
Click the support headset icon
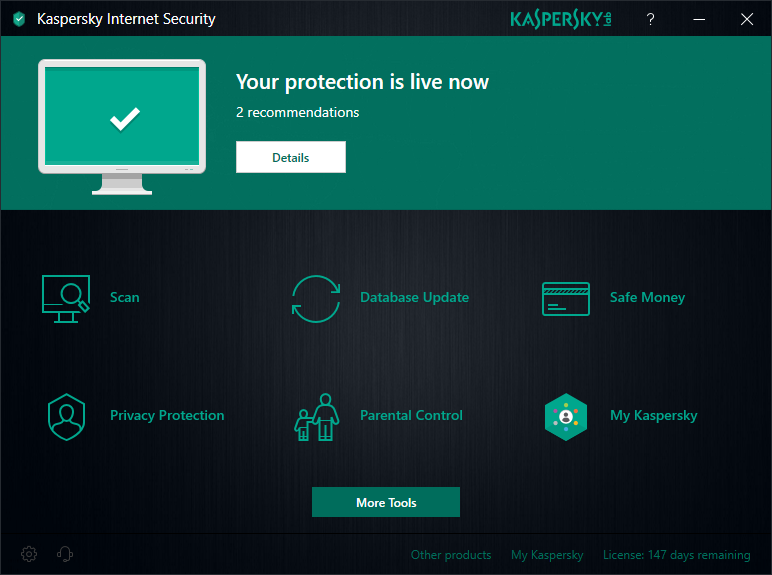64,554
